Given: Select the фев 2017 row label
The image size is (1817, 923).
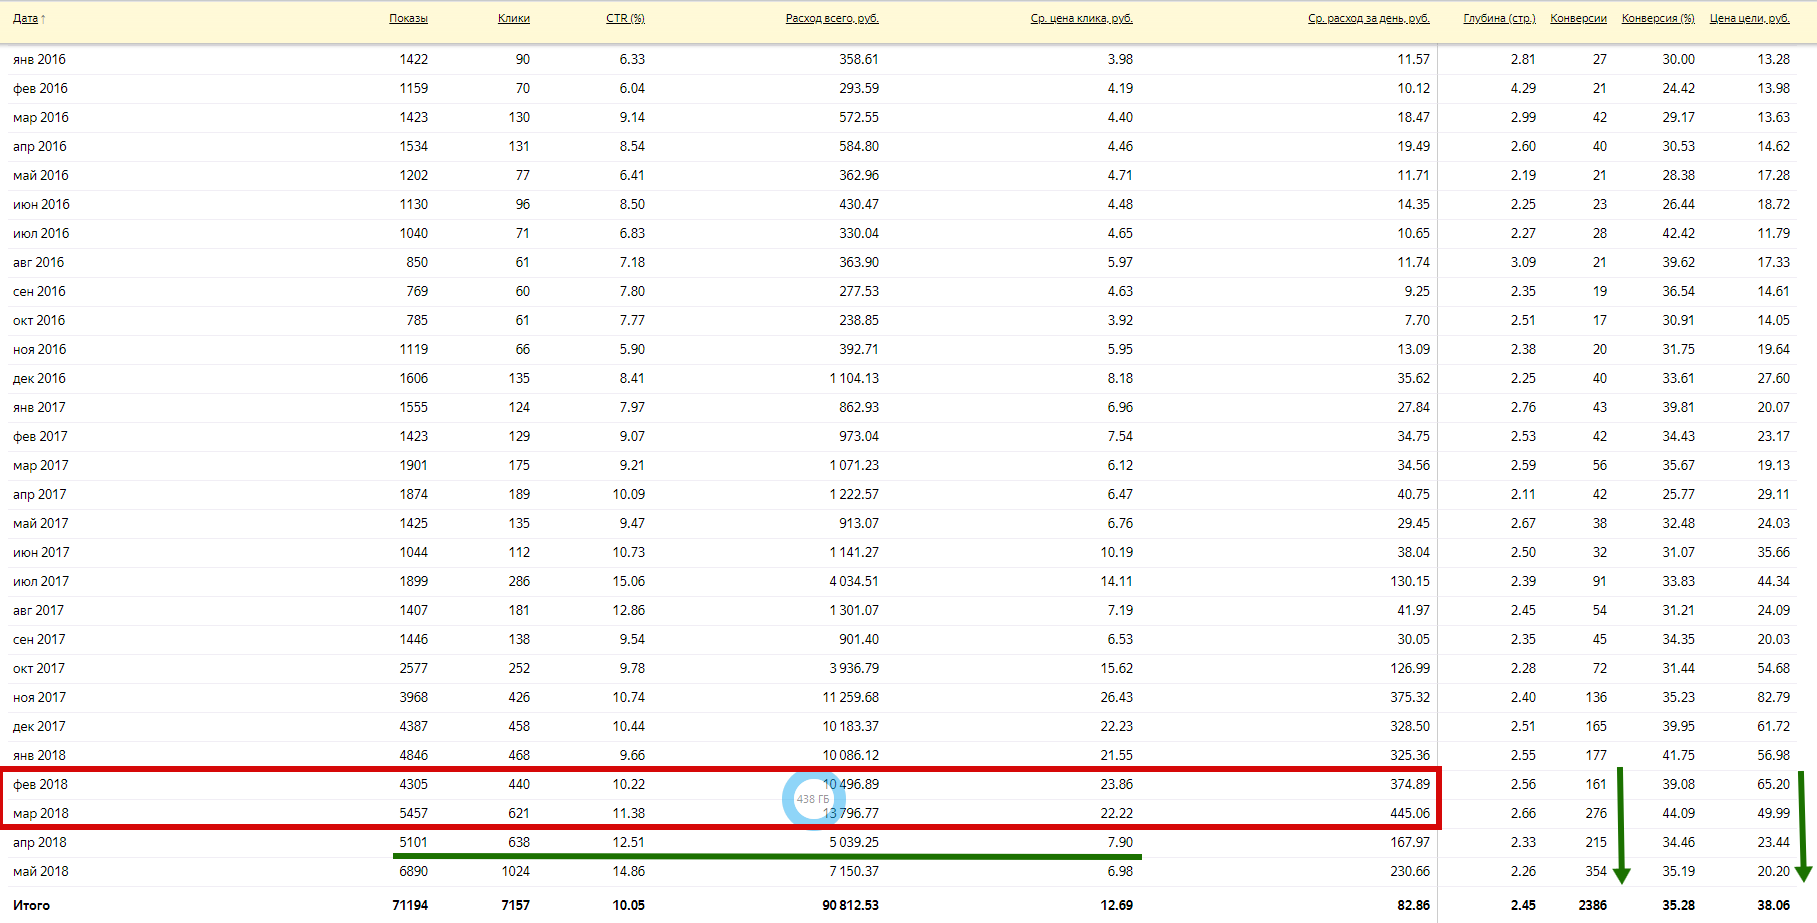Looking at the screenshot, I should pyautogui.click(x=40, y=436).
